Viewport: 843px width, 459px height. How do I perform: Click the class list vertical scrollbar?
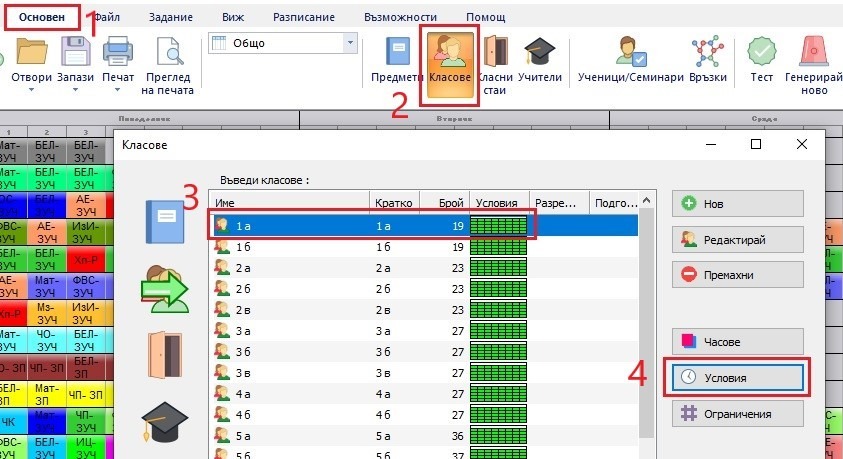(x=647, y=322)
